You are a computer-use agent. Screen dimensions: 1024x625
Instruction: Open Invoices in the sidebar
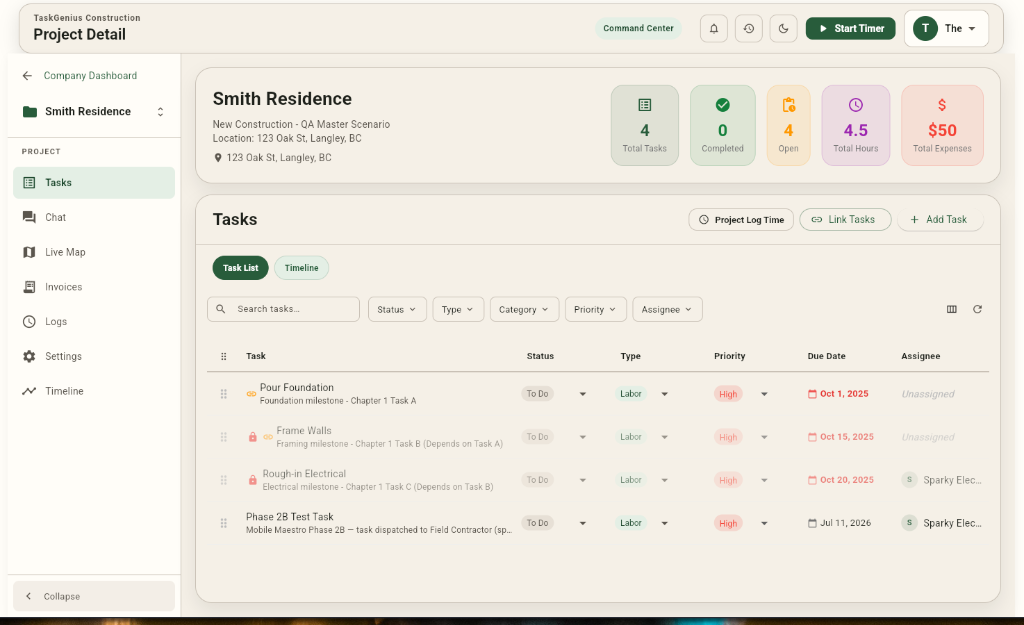94,287
